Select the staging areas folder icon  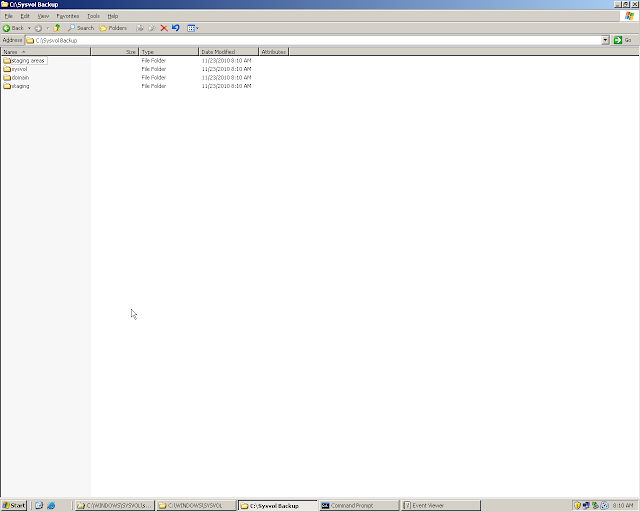coord(7,60)
